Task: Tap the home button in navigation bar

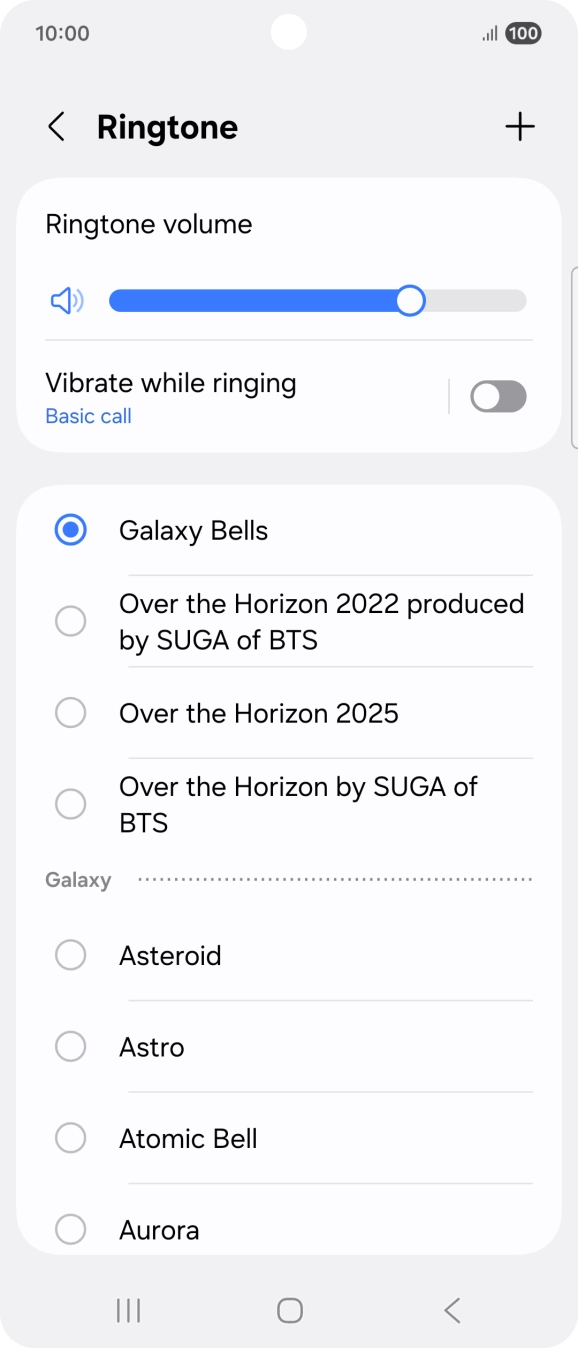Action: click(x=289, y=1310)
